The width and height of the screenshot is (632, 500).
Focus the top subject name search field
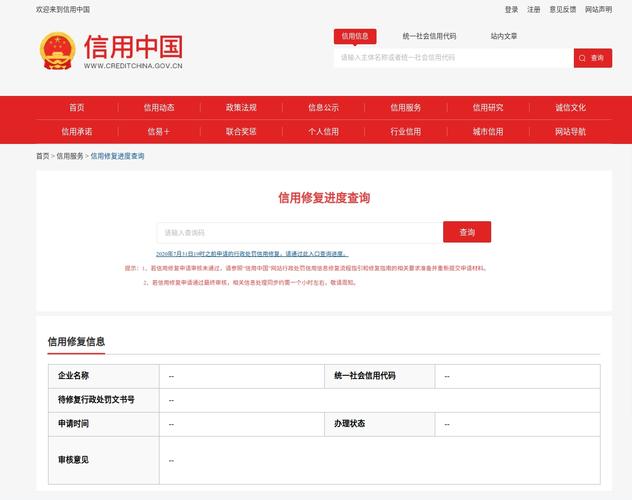[454, 58]
